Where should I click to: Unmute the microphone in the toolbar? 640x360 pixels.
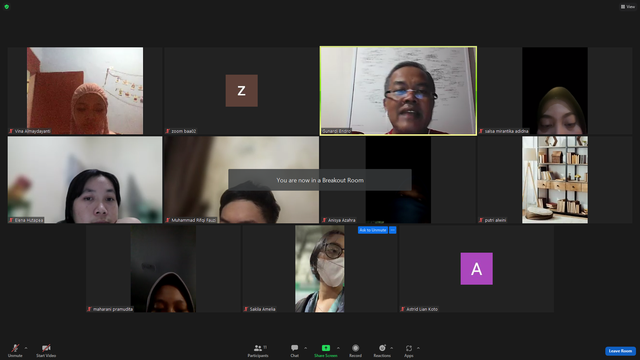pos(15,350)
